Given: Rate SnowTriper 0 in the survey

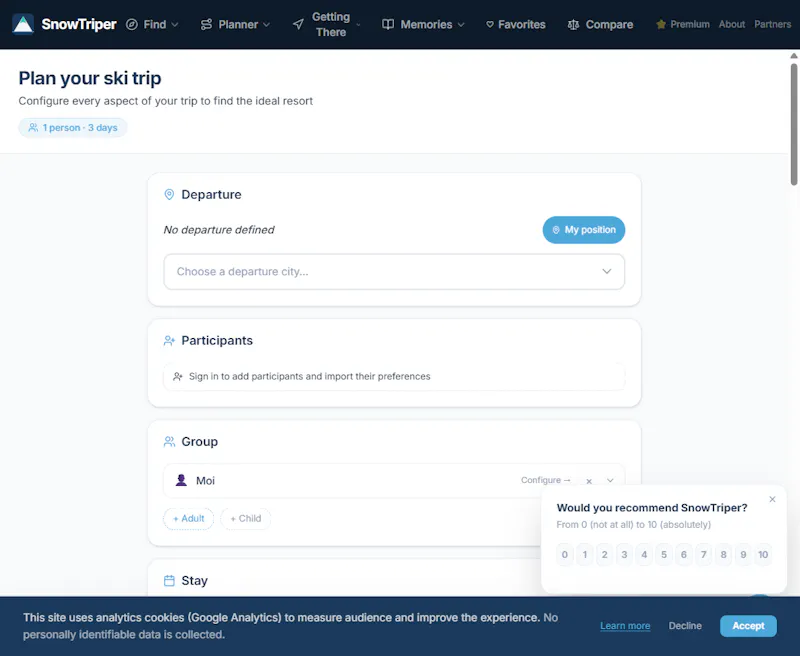Looking at the screenshot, I should pos(565,554).
